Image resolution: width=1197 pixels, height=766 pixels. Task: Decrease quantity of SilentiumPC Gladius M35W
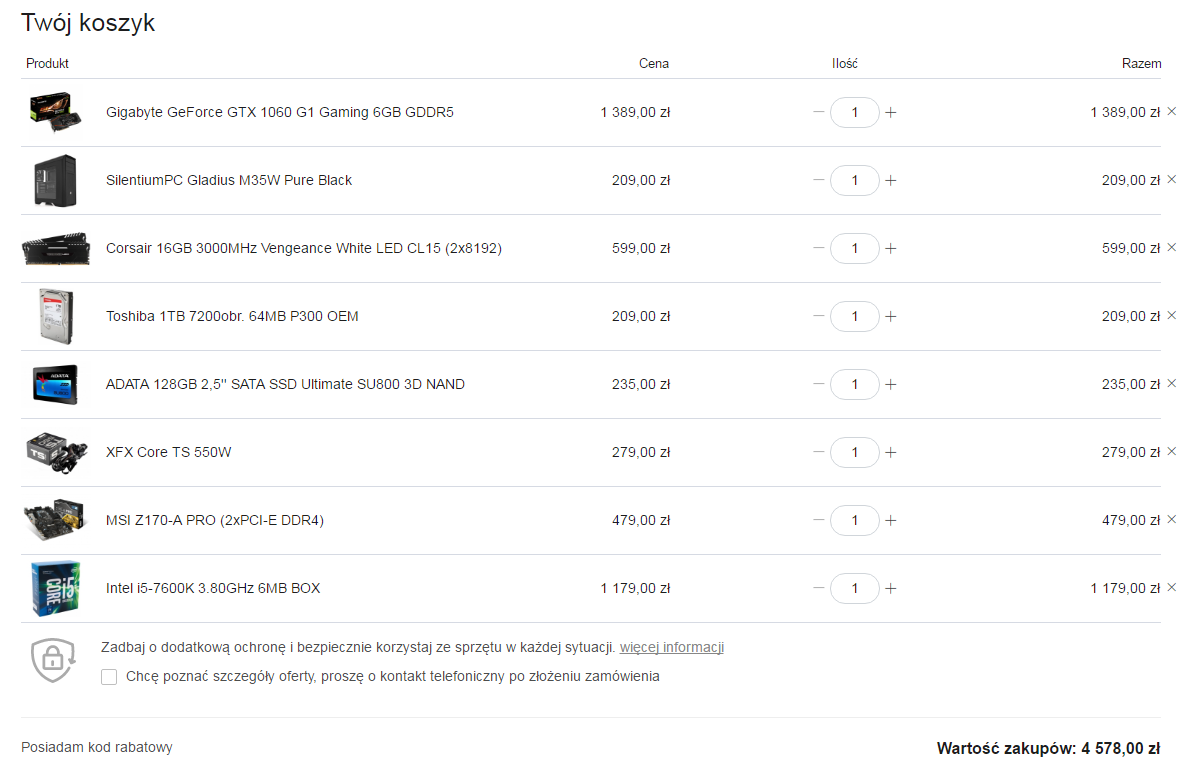pos(818,180)
